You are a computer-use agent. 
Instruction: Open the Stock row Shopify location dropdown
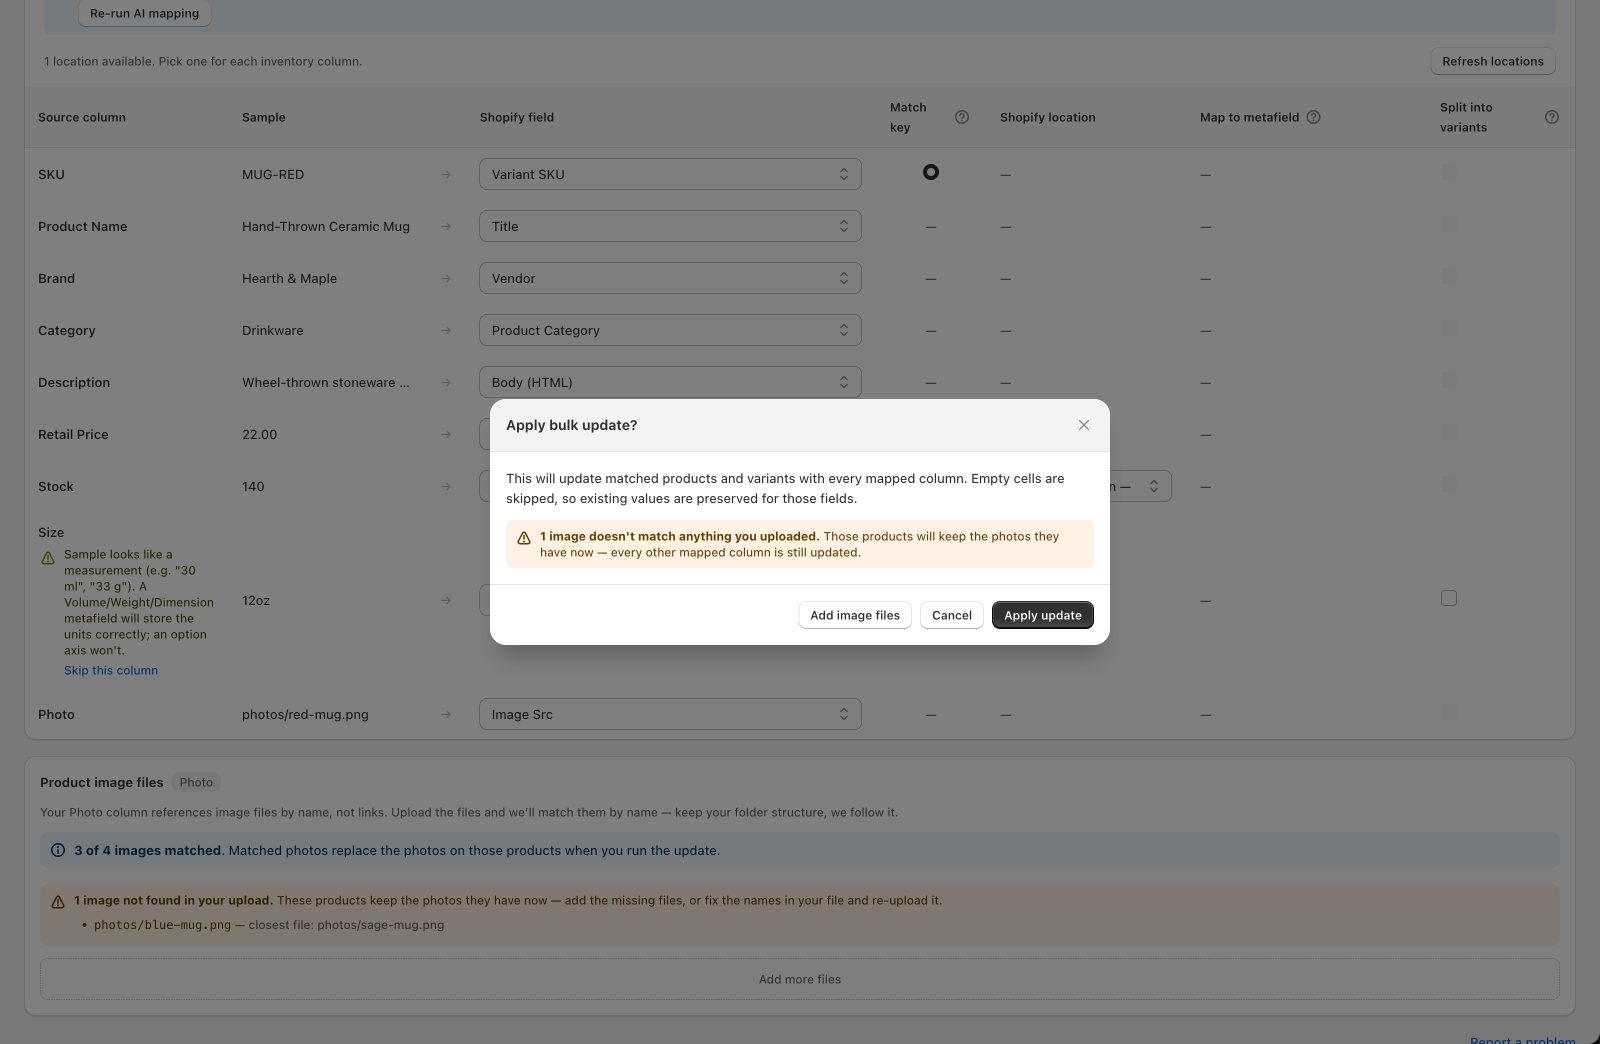coord(1140,486)
